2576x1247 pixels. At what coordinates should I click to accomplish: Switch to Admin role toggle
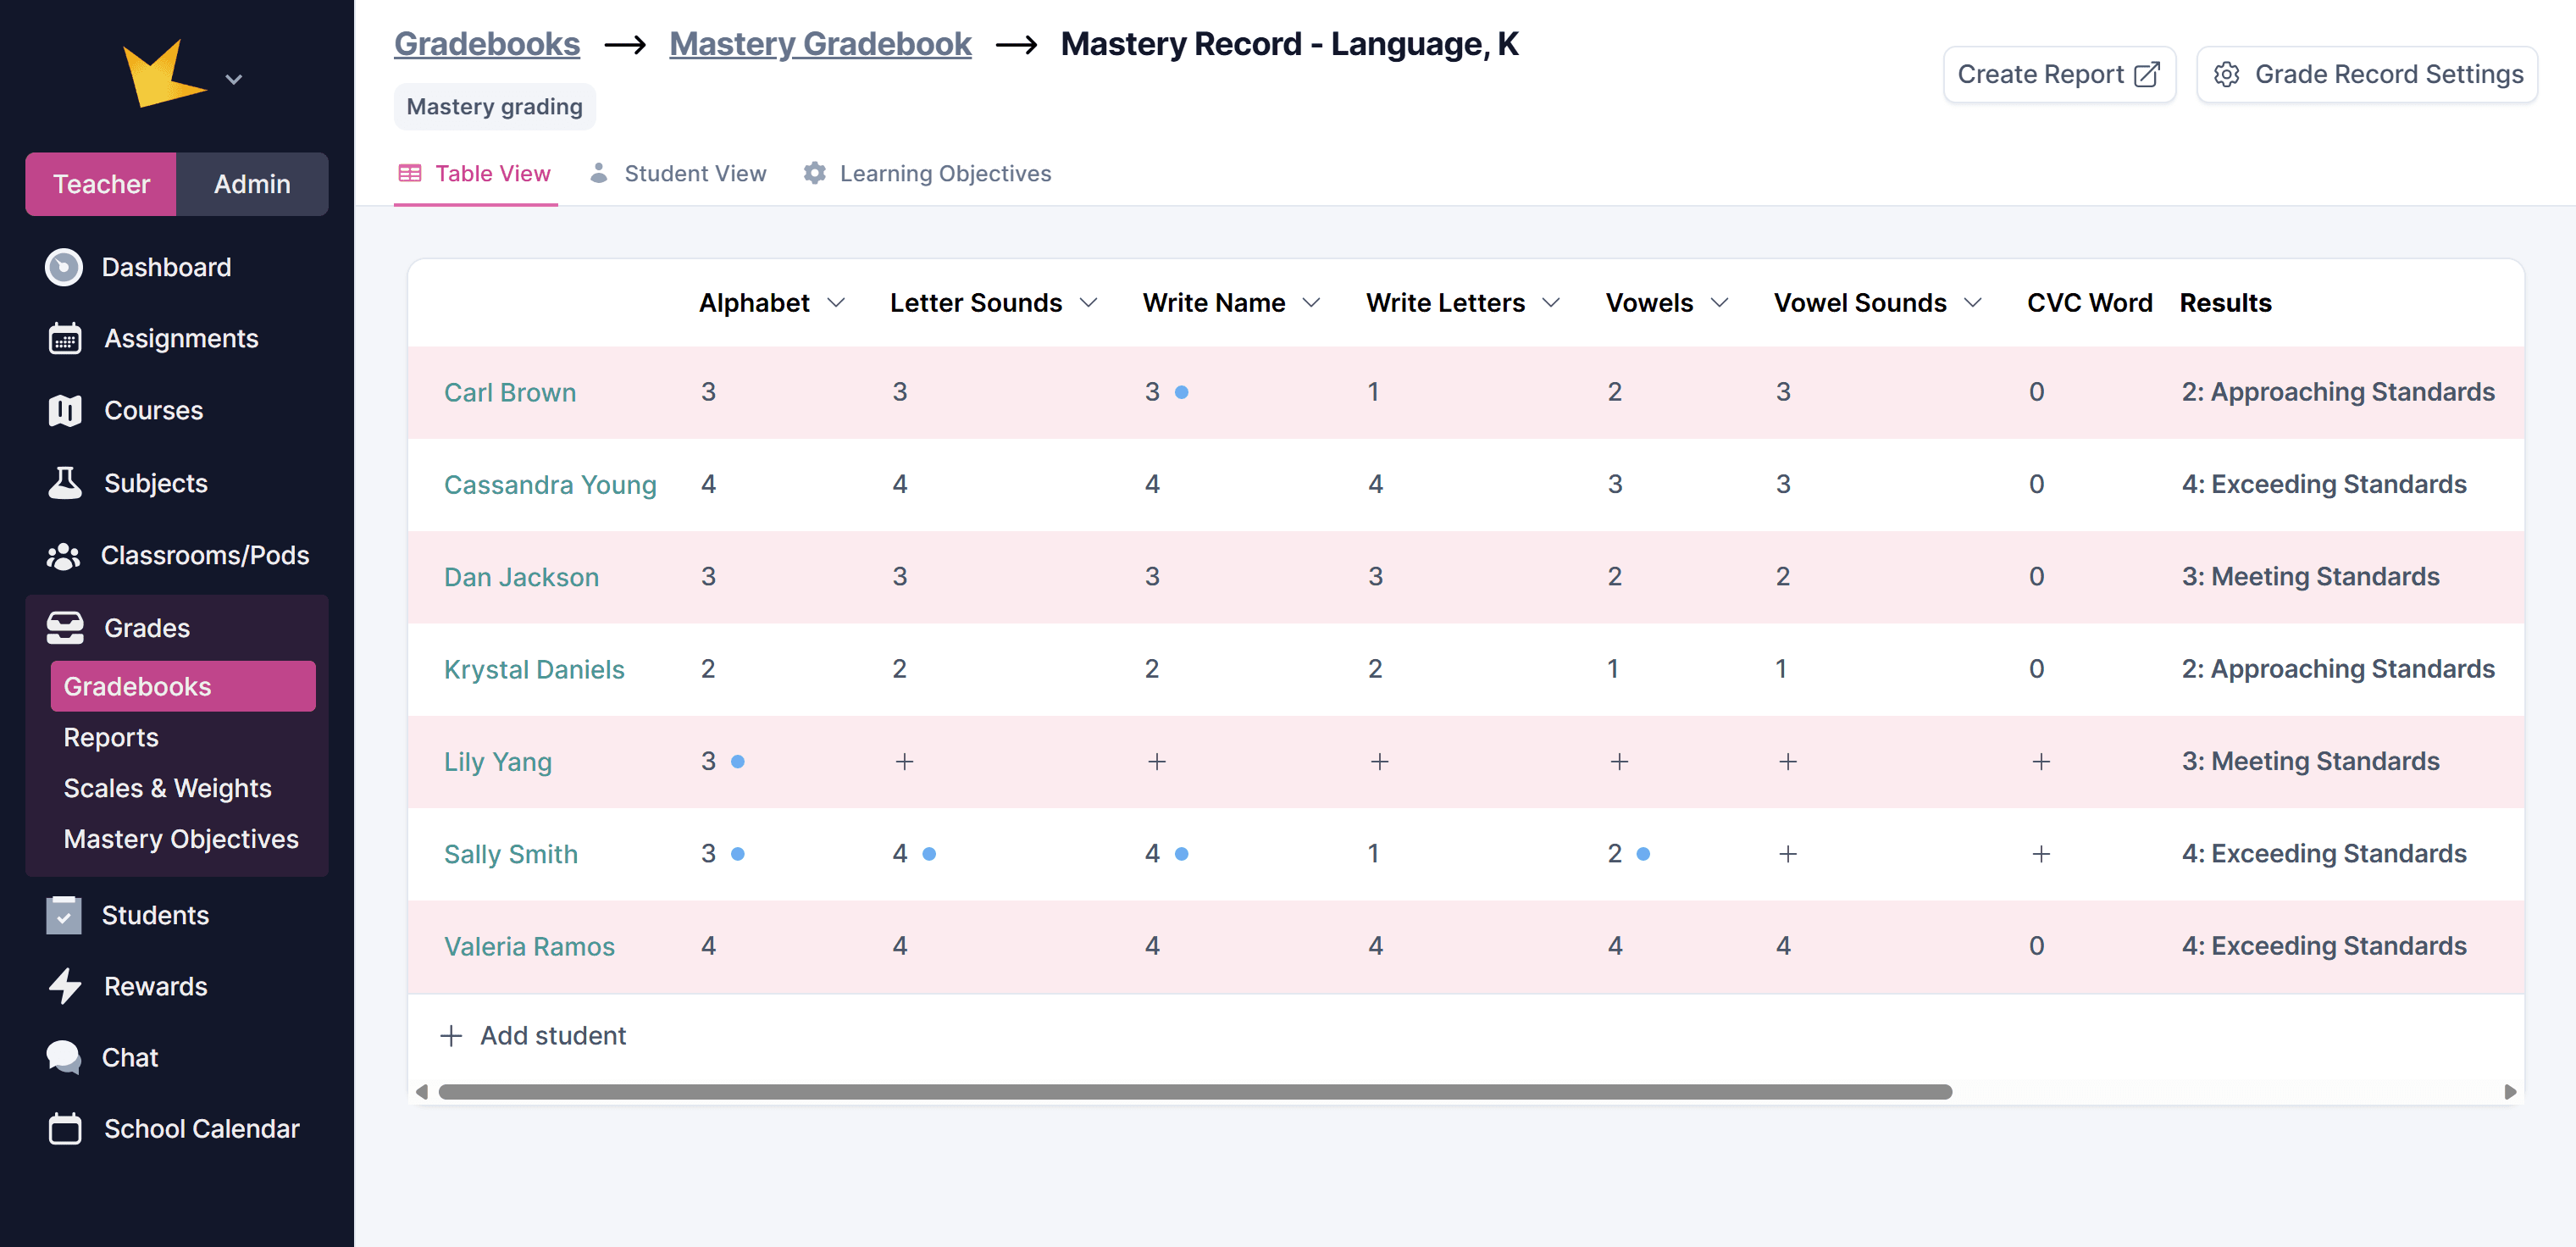[252, 184]
